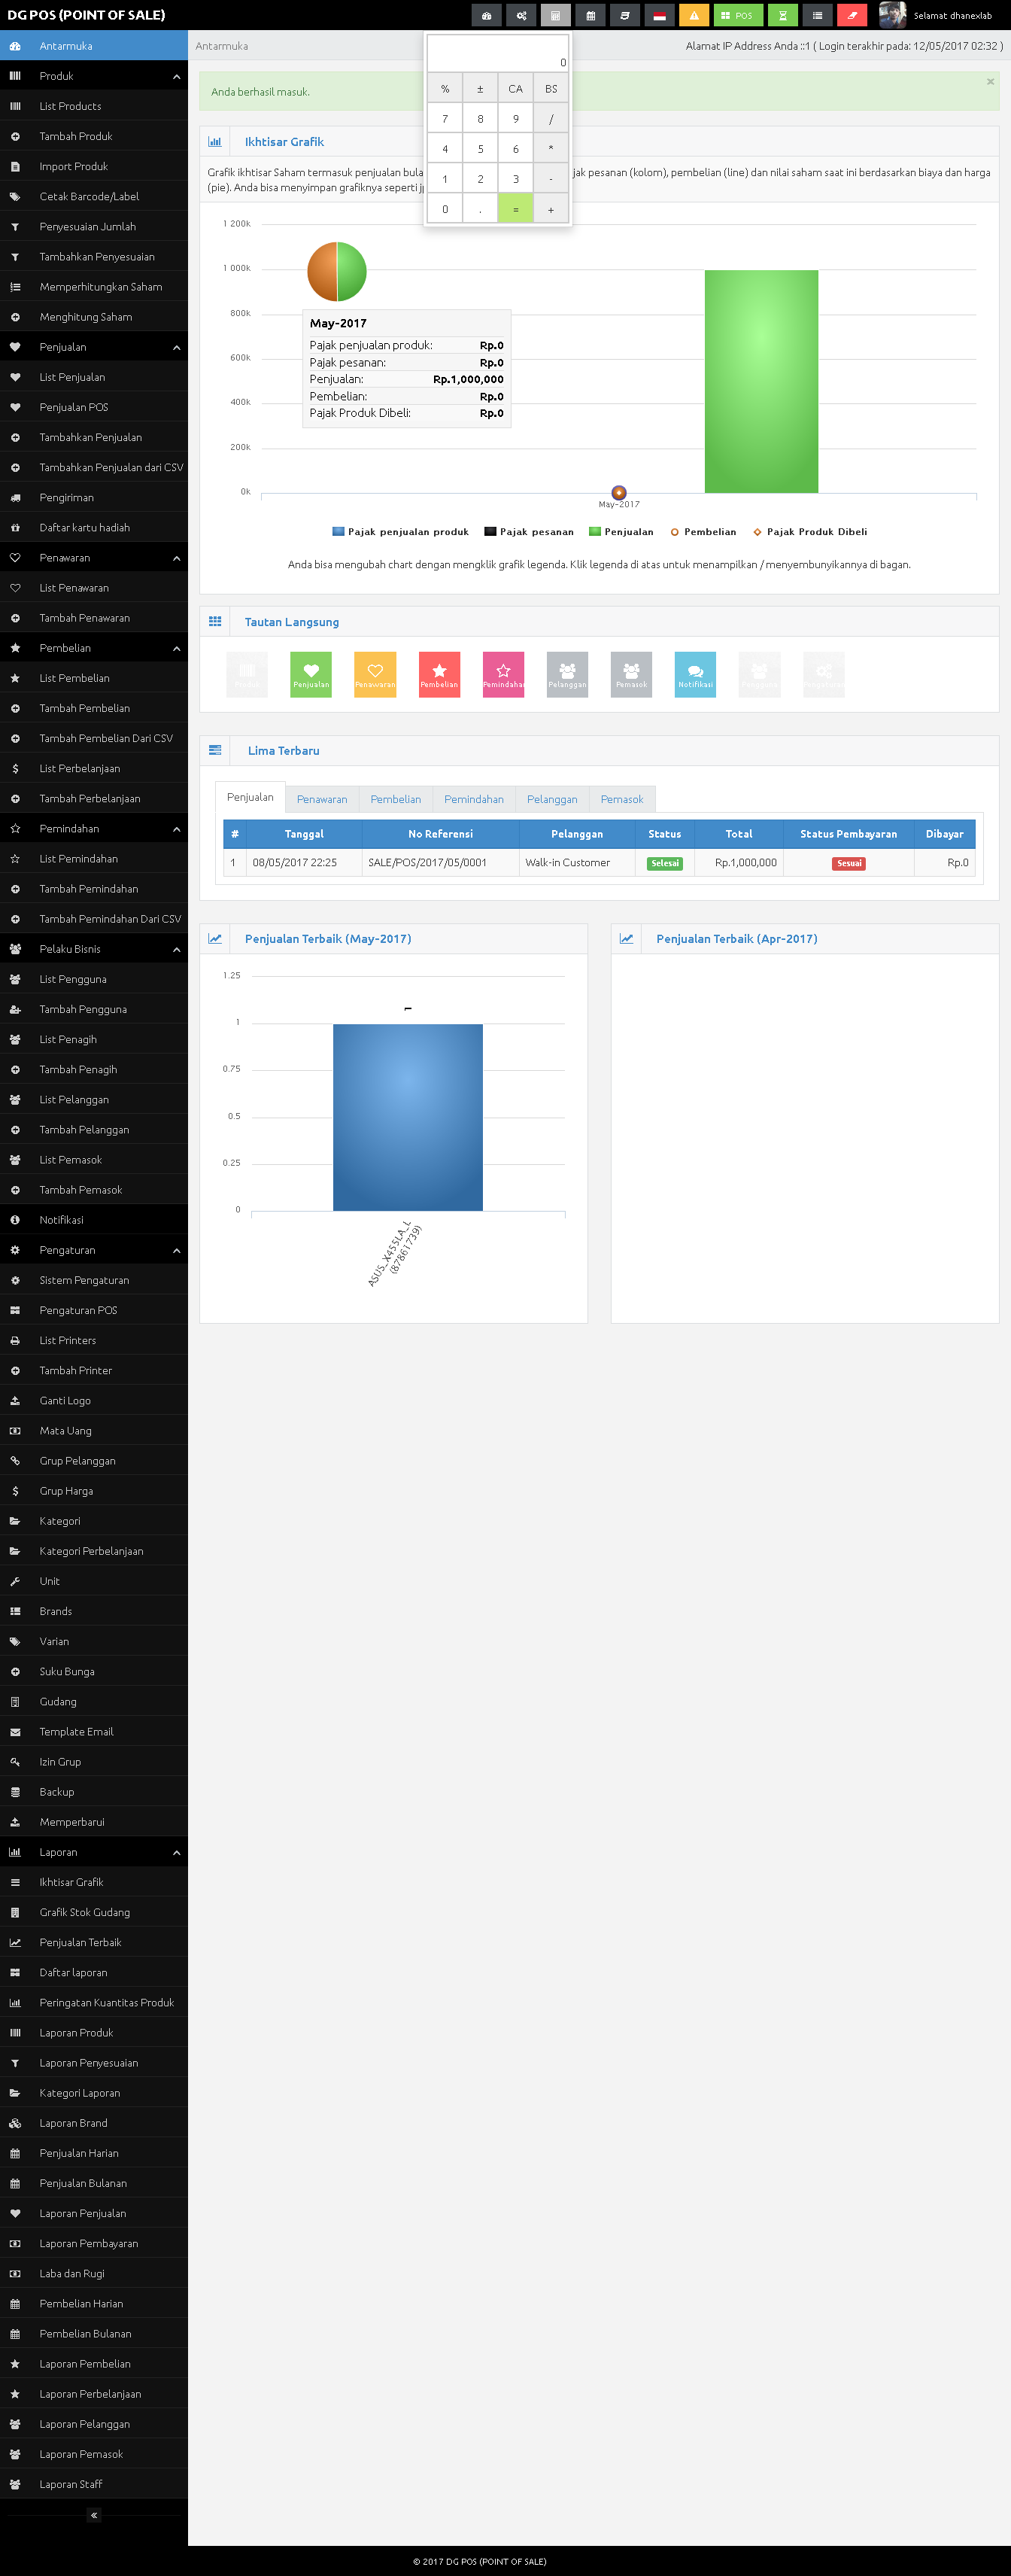Click the Indonesian flag language icon

click(x=659, y=15)
